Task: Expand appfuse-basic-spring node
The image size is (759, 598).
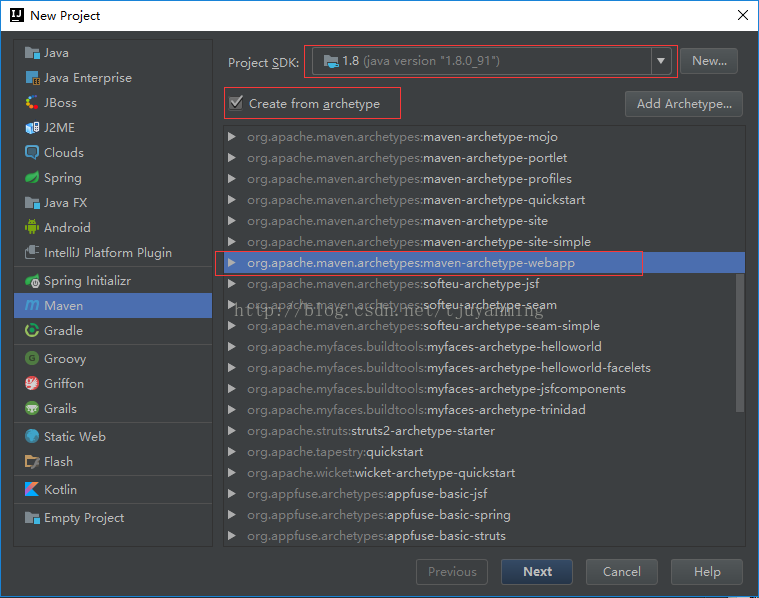Action: (x=232, y=515)
